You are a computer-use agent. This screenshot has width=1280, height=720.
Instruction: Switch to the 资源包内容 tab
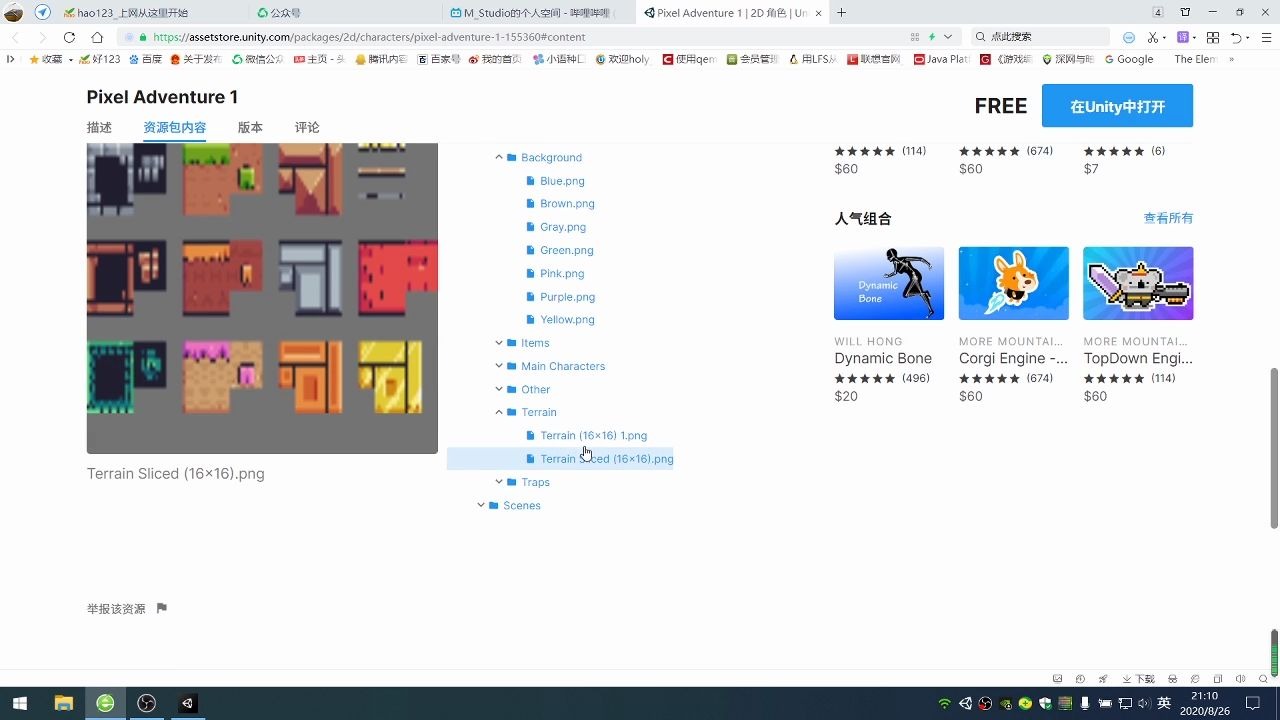[175, 128]
